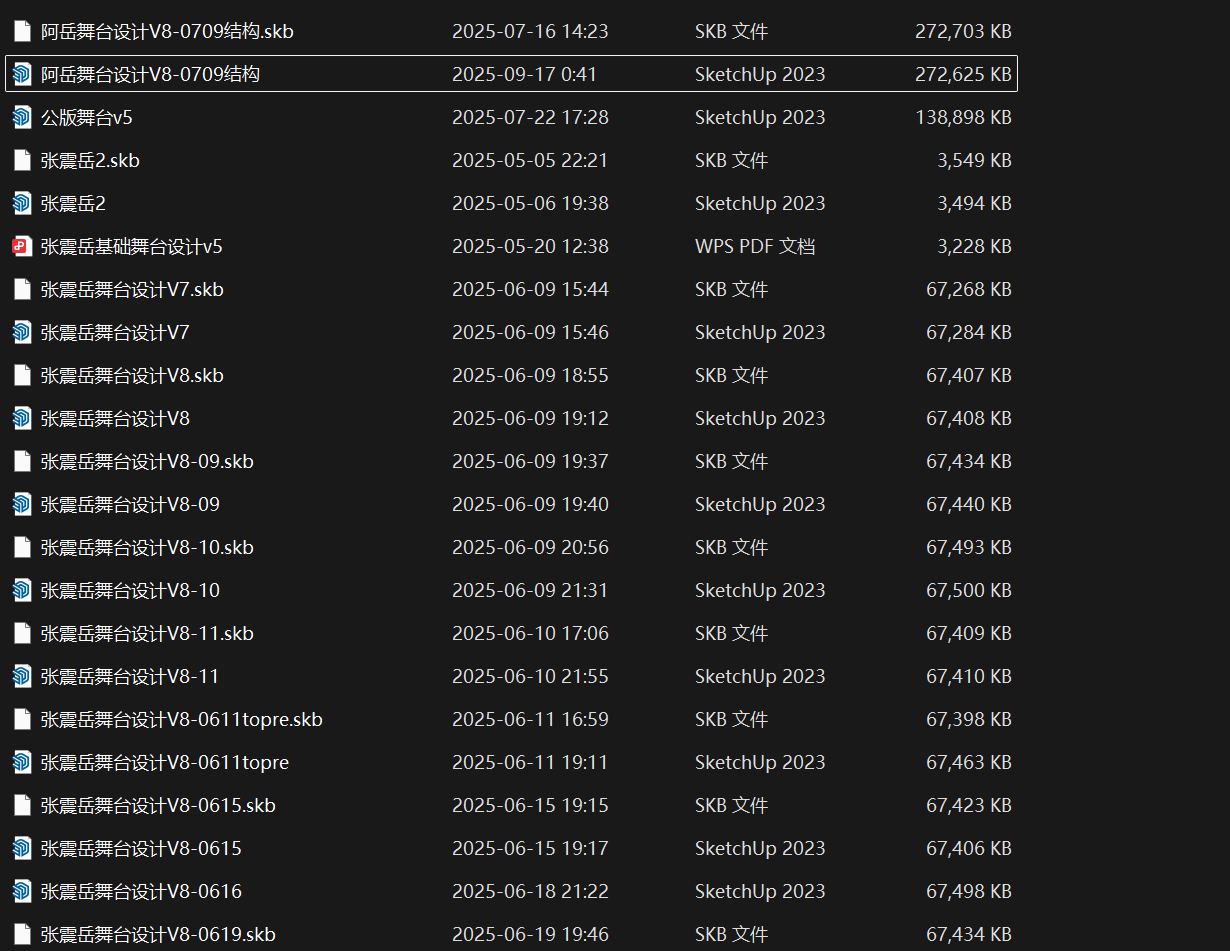Click the SketchUp icon next to 张震岳2
Screen dimensions: 1230x951
click(22, 203)
